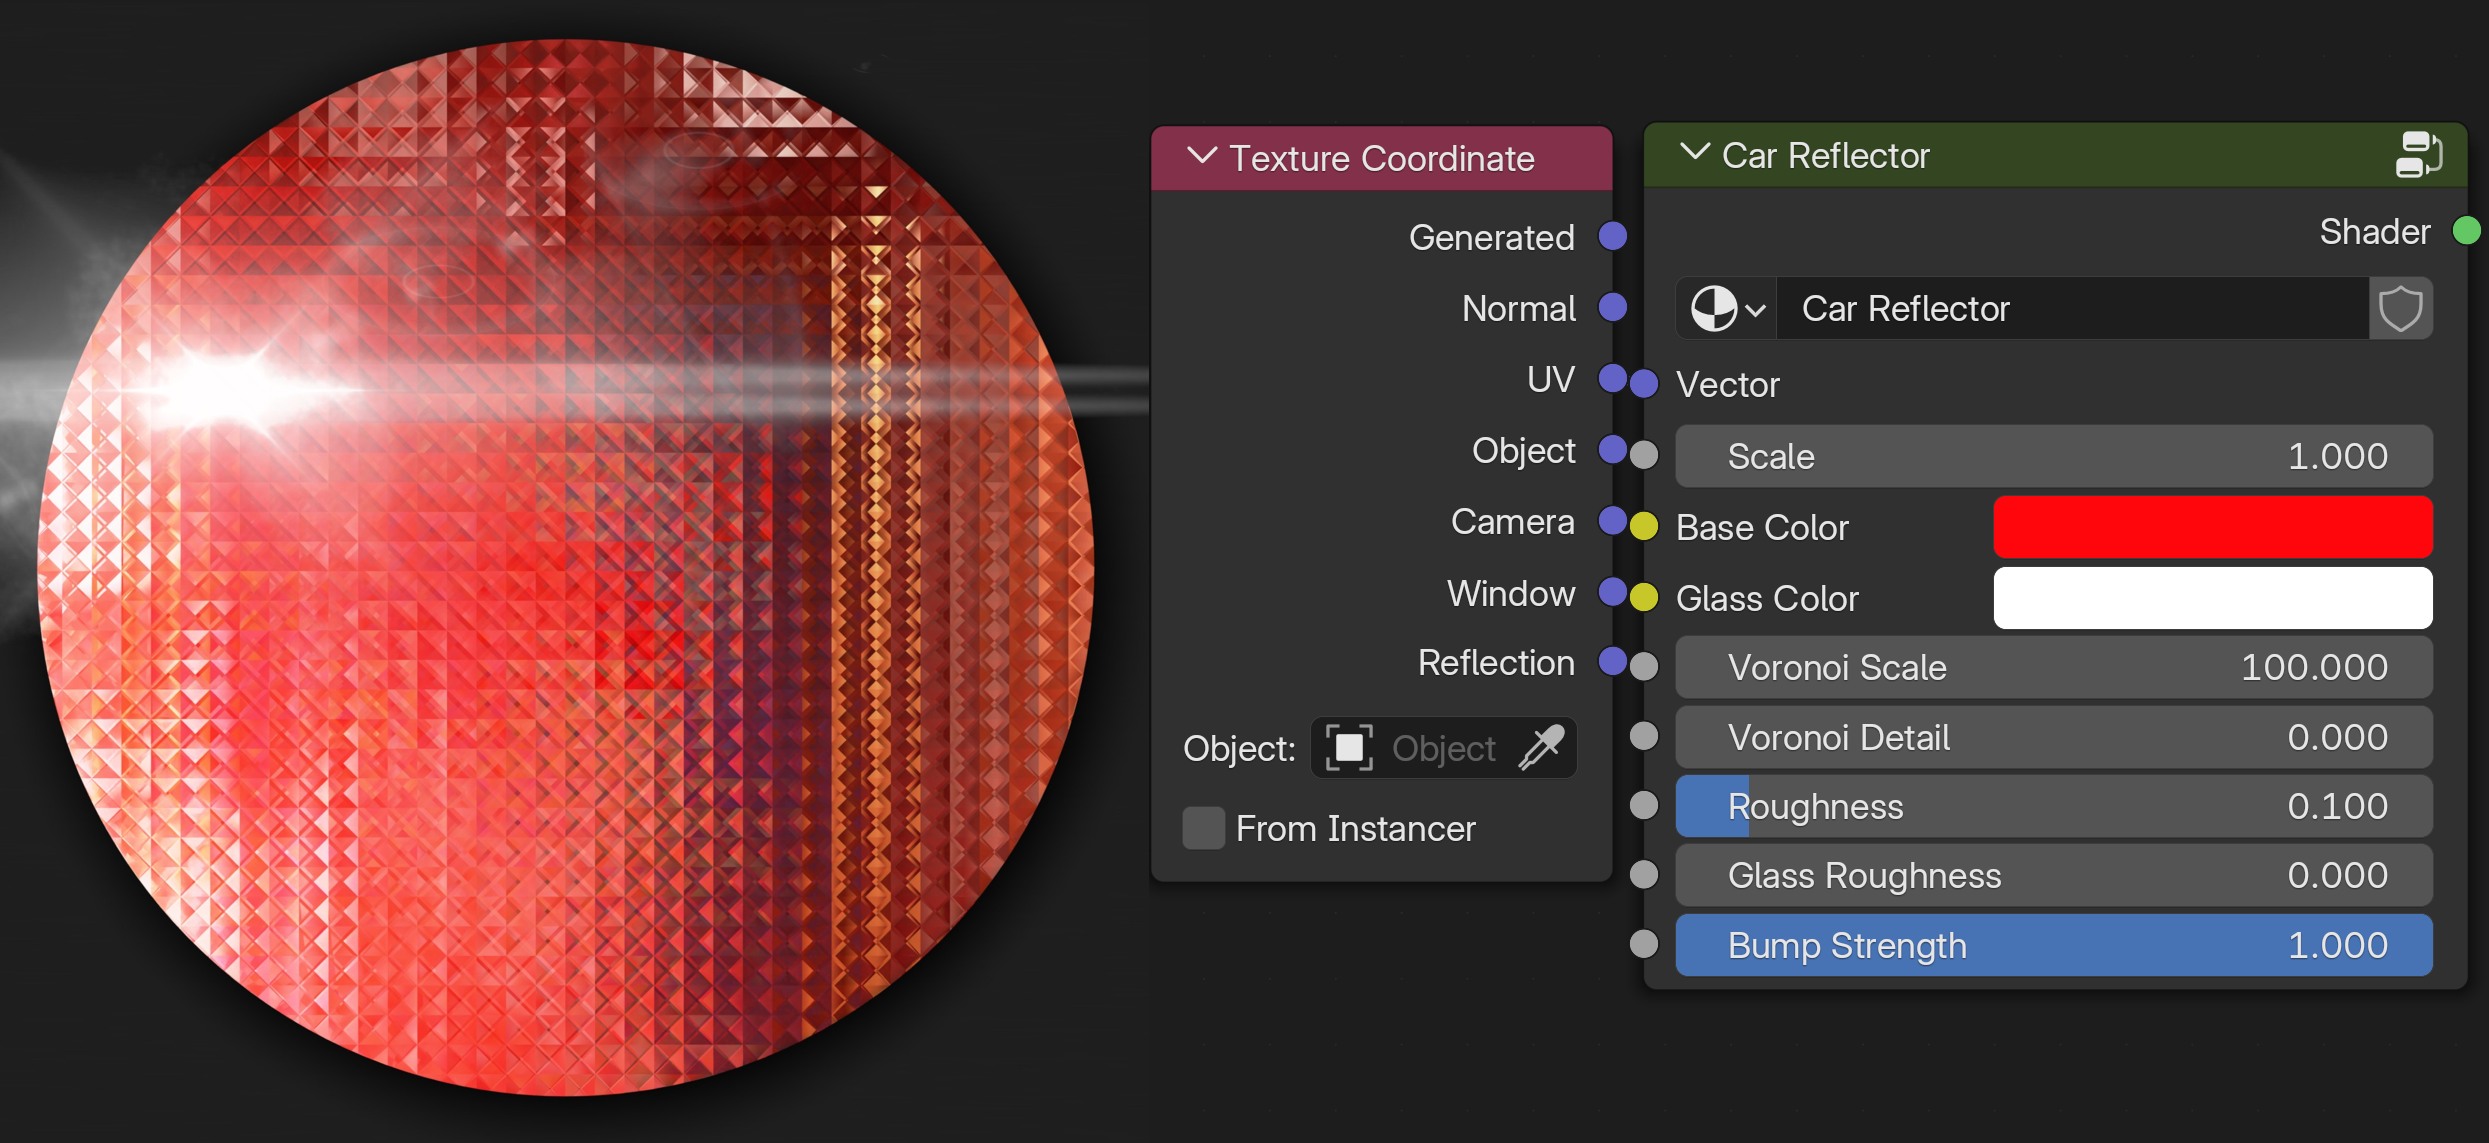Screen dimensions: 2489x1143
Task: Click the Generated output socket
Action: coord(1612,237)
